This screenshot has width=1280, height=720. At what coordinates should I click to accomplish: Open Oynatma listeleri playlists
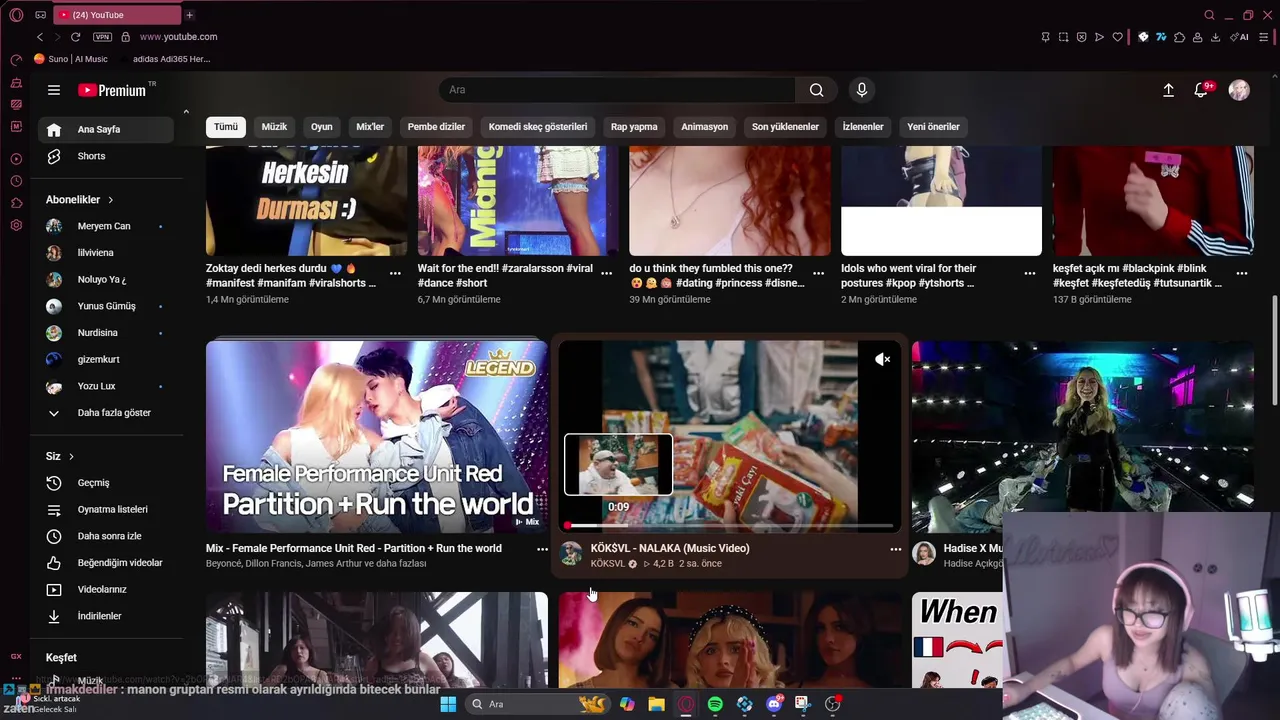point(105,509)
